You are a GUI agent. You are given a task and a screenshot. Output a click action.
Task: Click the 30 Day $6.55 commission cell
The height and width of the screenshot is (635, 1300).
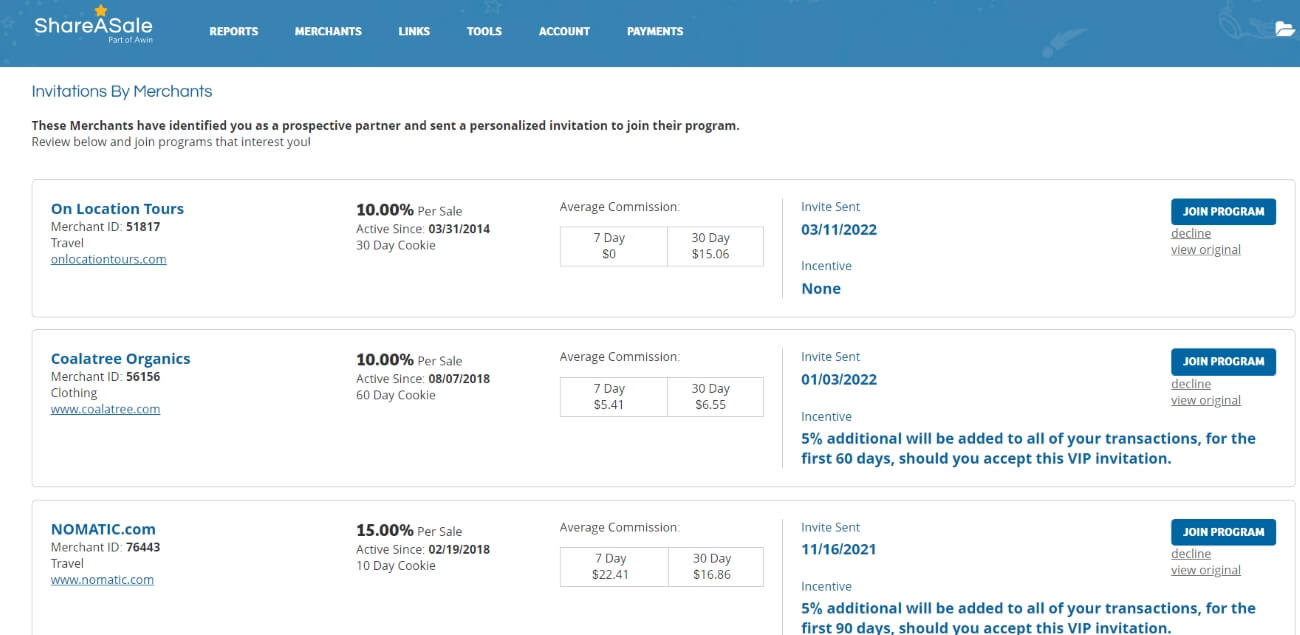[715, 397]
